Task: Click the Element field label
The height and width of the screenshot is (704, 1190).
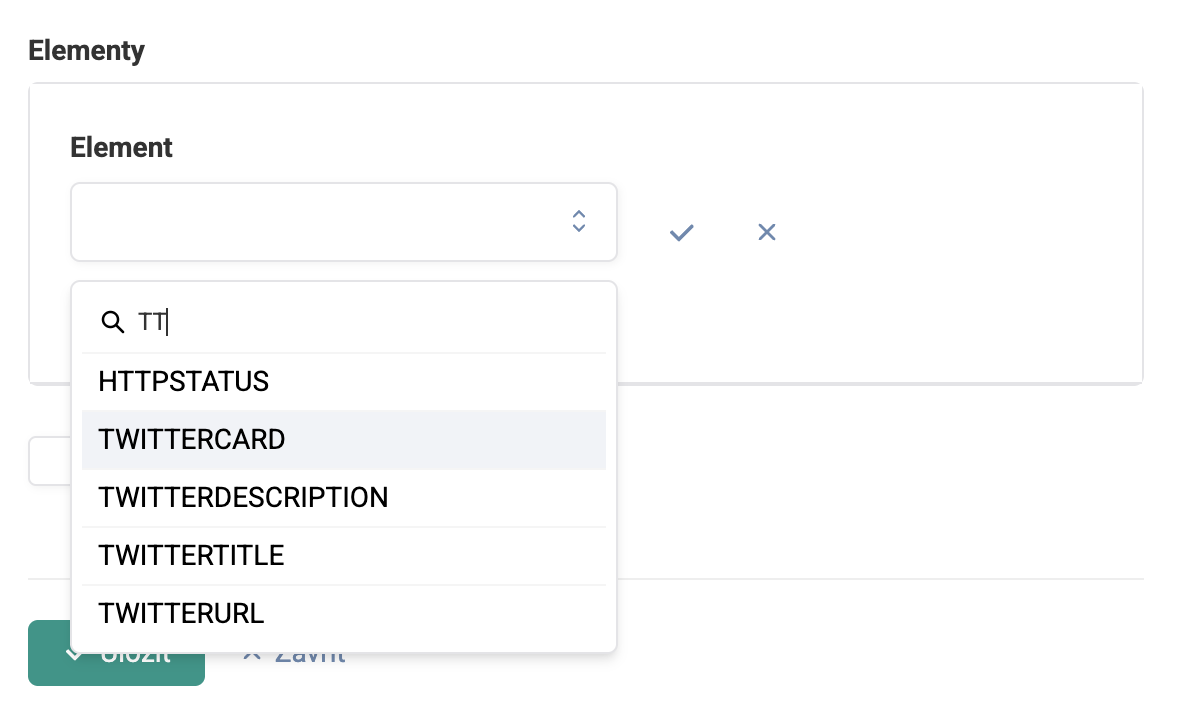Action: (121, 147)
